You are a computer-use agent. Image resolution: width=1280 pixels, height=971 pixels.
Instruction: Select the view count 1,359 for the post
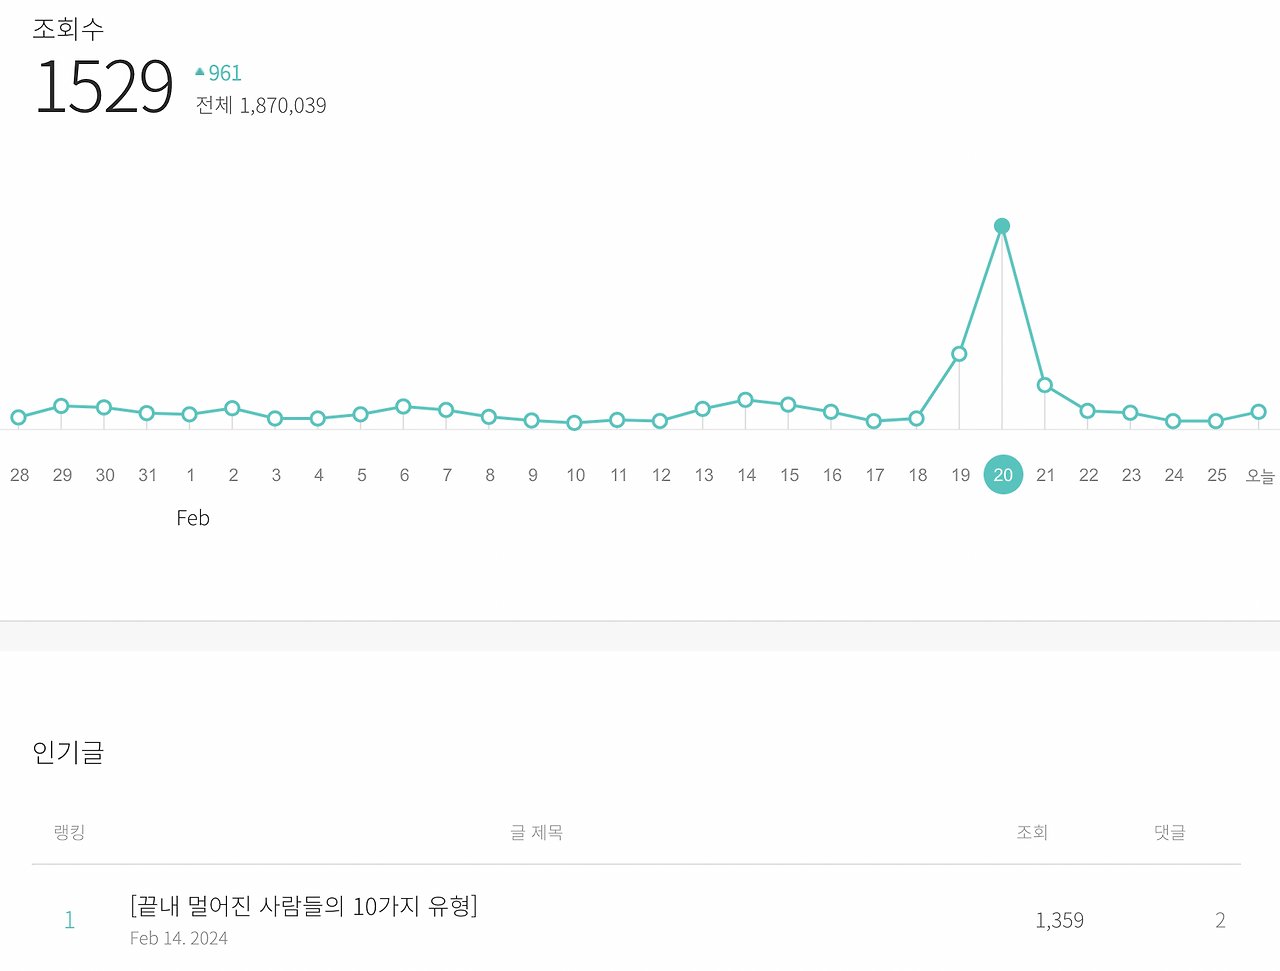(x=1060, y=919)
